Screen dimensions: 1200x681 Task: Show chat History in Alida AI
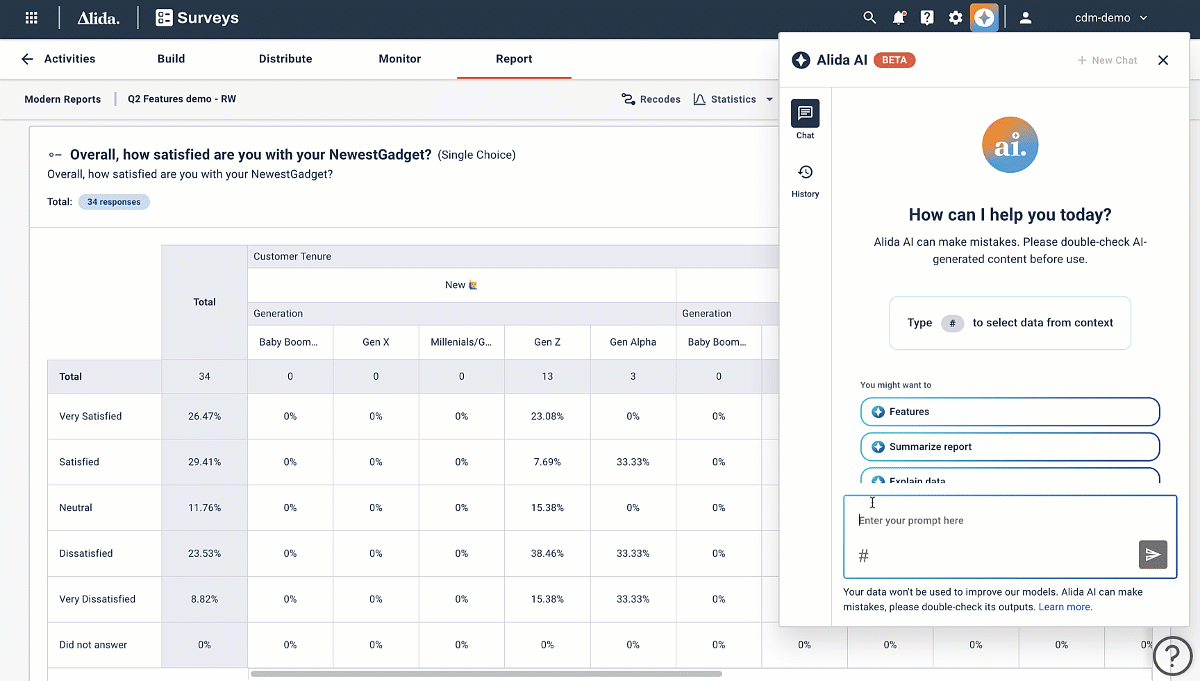pyautogui.click(x=805, y=179)
